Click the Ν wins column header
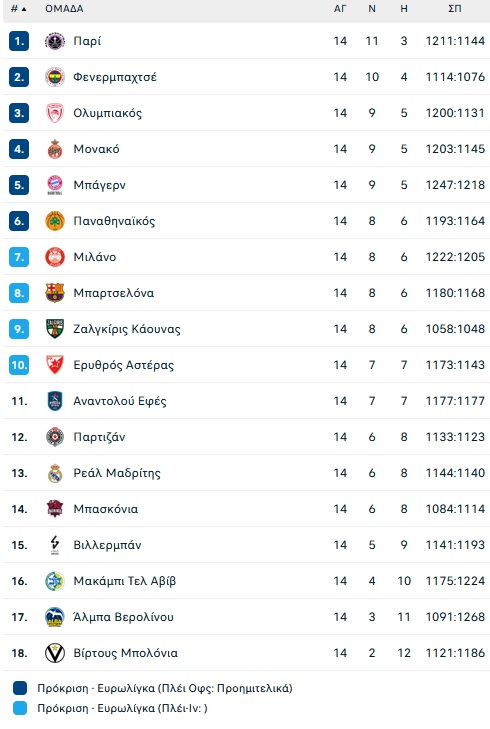This screenshot has height=729, width=490. [372, 8]
